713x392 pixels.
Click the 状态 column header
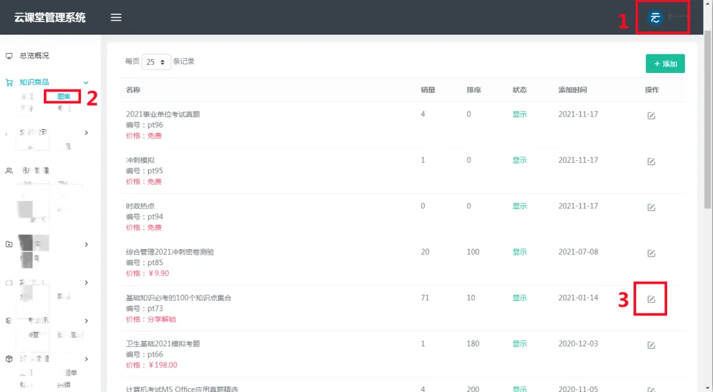520,90
